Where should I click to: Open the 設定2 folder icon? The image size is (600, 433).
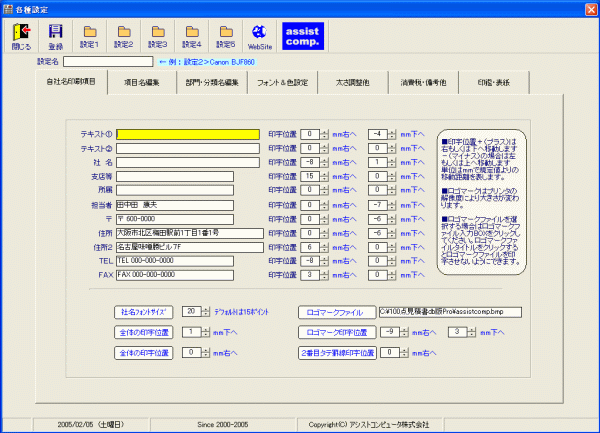(124, 36)
